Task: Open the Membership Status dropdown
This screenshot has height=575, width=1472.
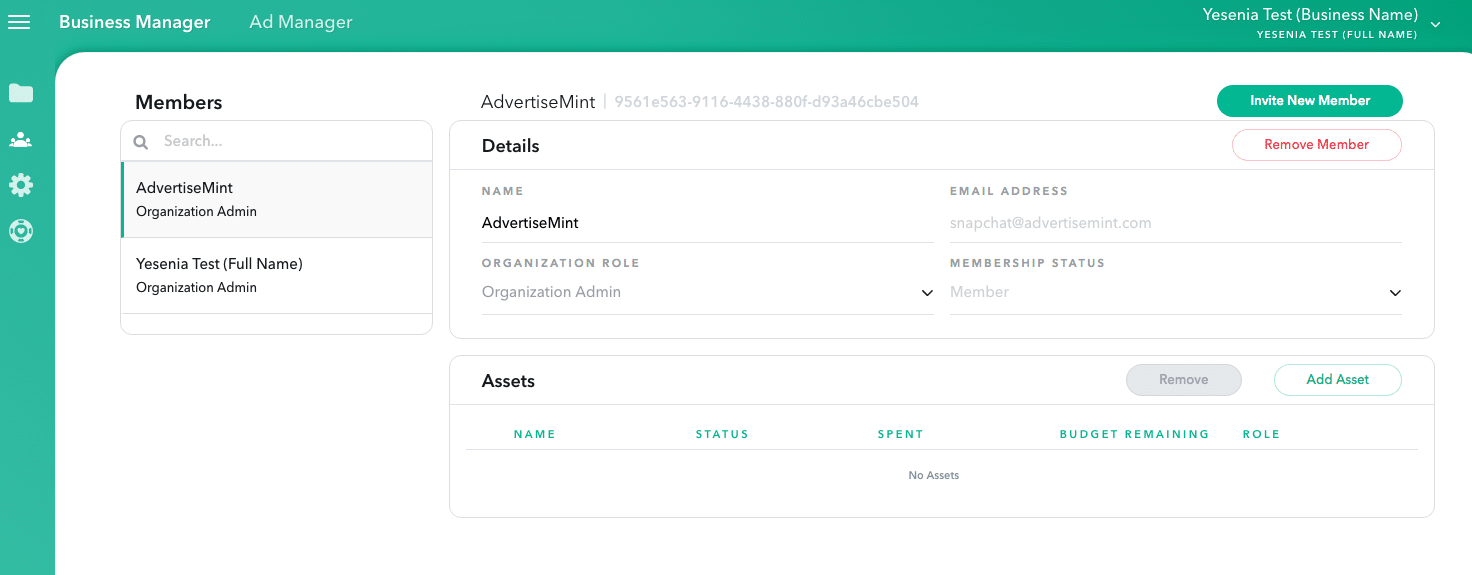Action: (x=1176, y=292)
